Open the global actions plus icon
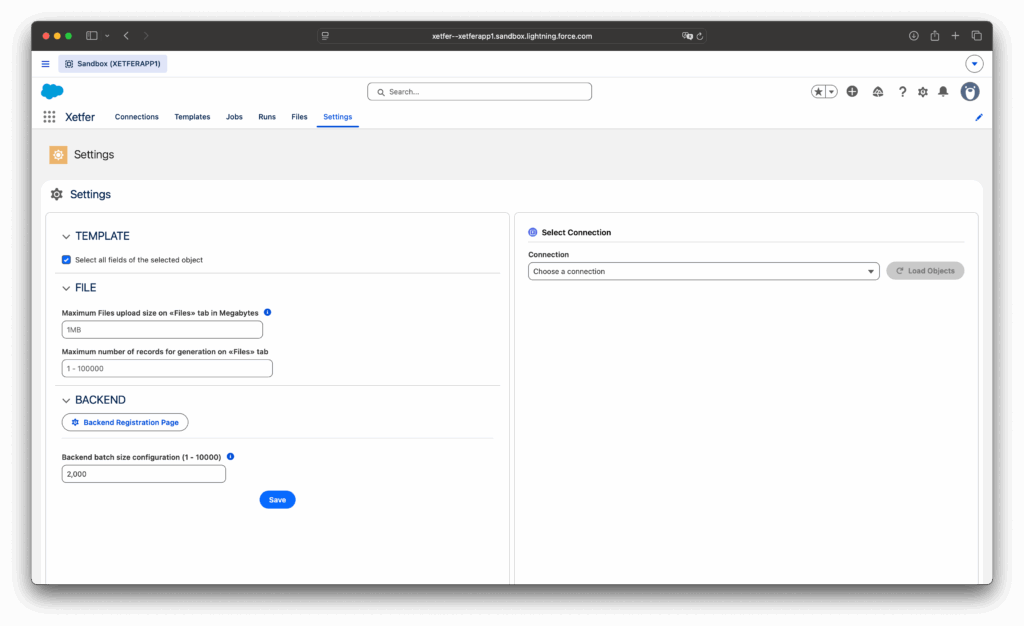The height and width of the screenshot is (626, 1024). pyautogui.click(x=852, y=91)
